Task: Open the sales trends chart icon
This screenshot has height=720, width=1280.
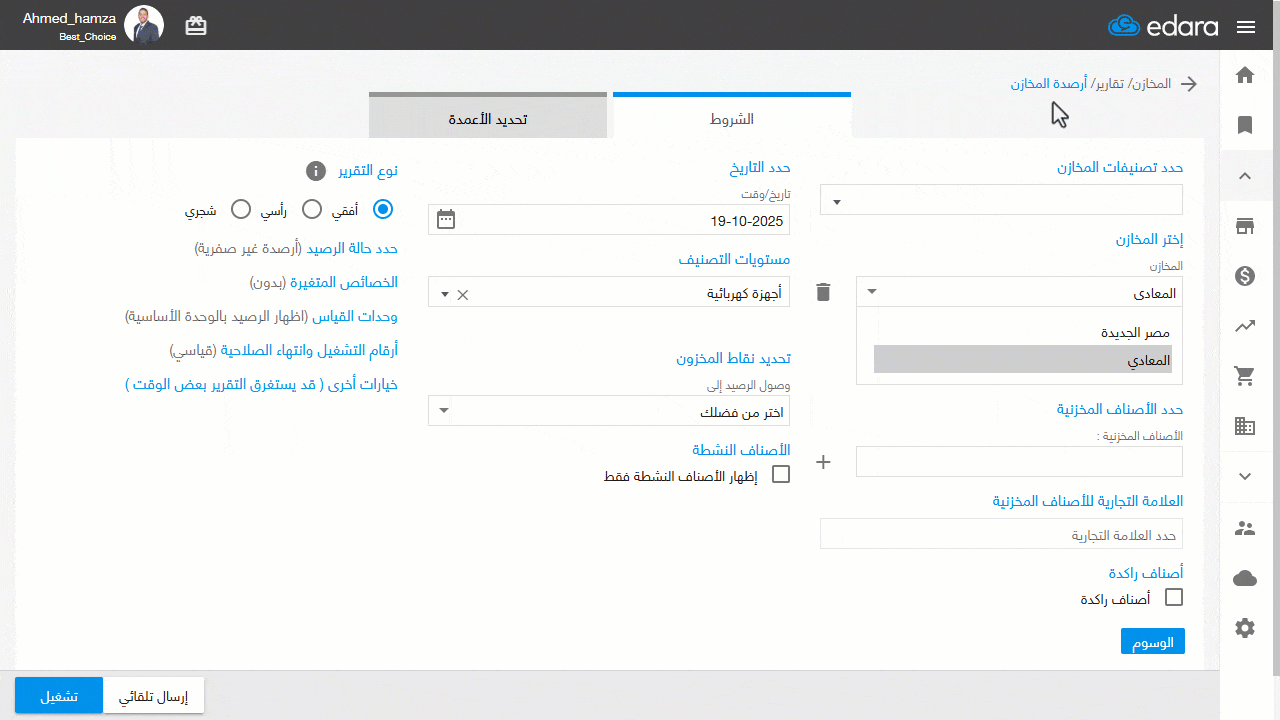Action: pos(1245,326)
